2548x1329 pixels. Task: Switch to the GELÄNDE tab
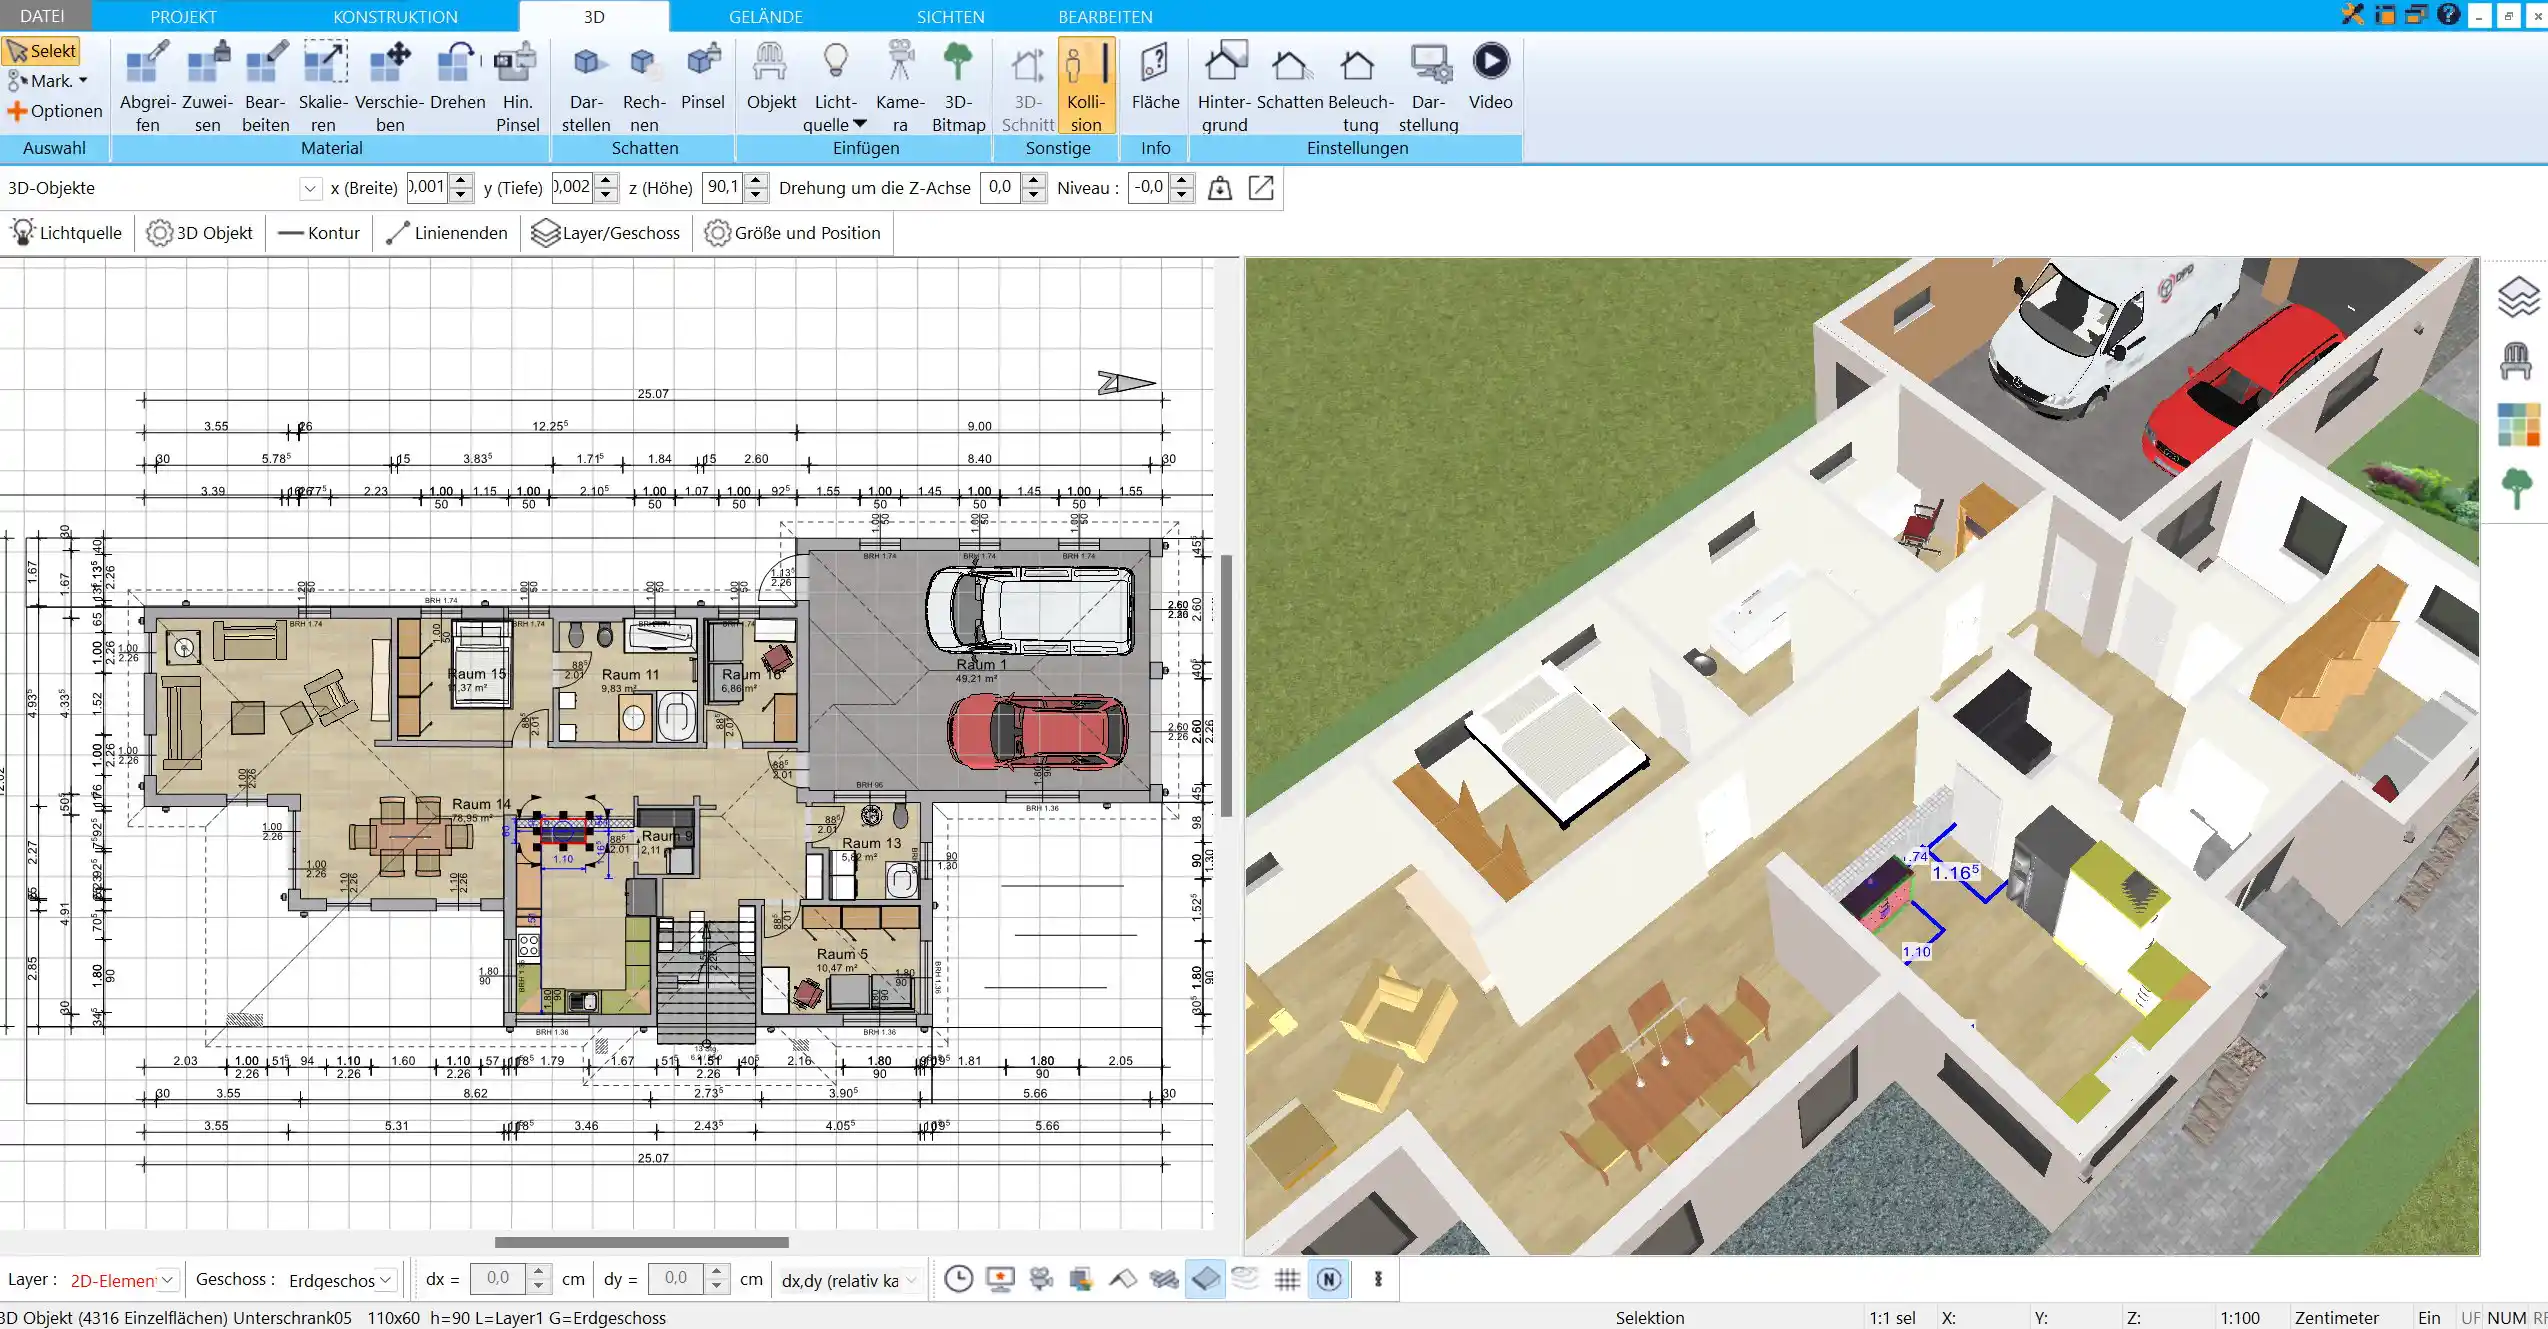[766, 16]
